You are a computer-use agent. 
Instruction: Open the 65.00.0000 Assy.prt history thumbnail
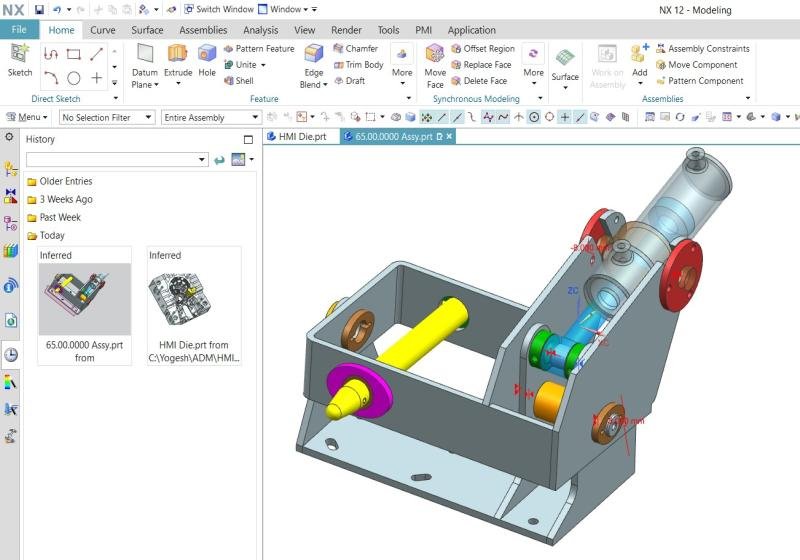[84, 299]
